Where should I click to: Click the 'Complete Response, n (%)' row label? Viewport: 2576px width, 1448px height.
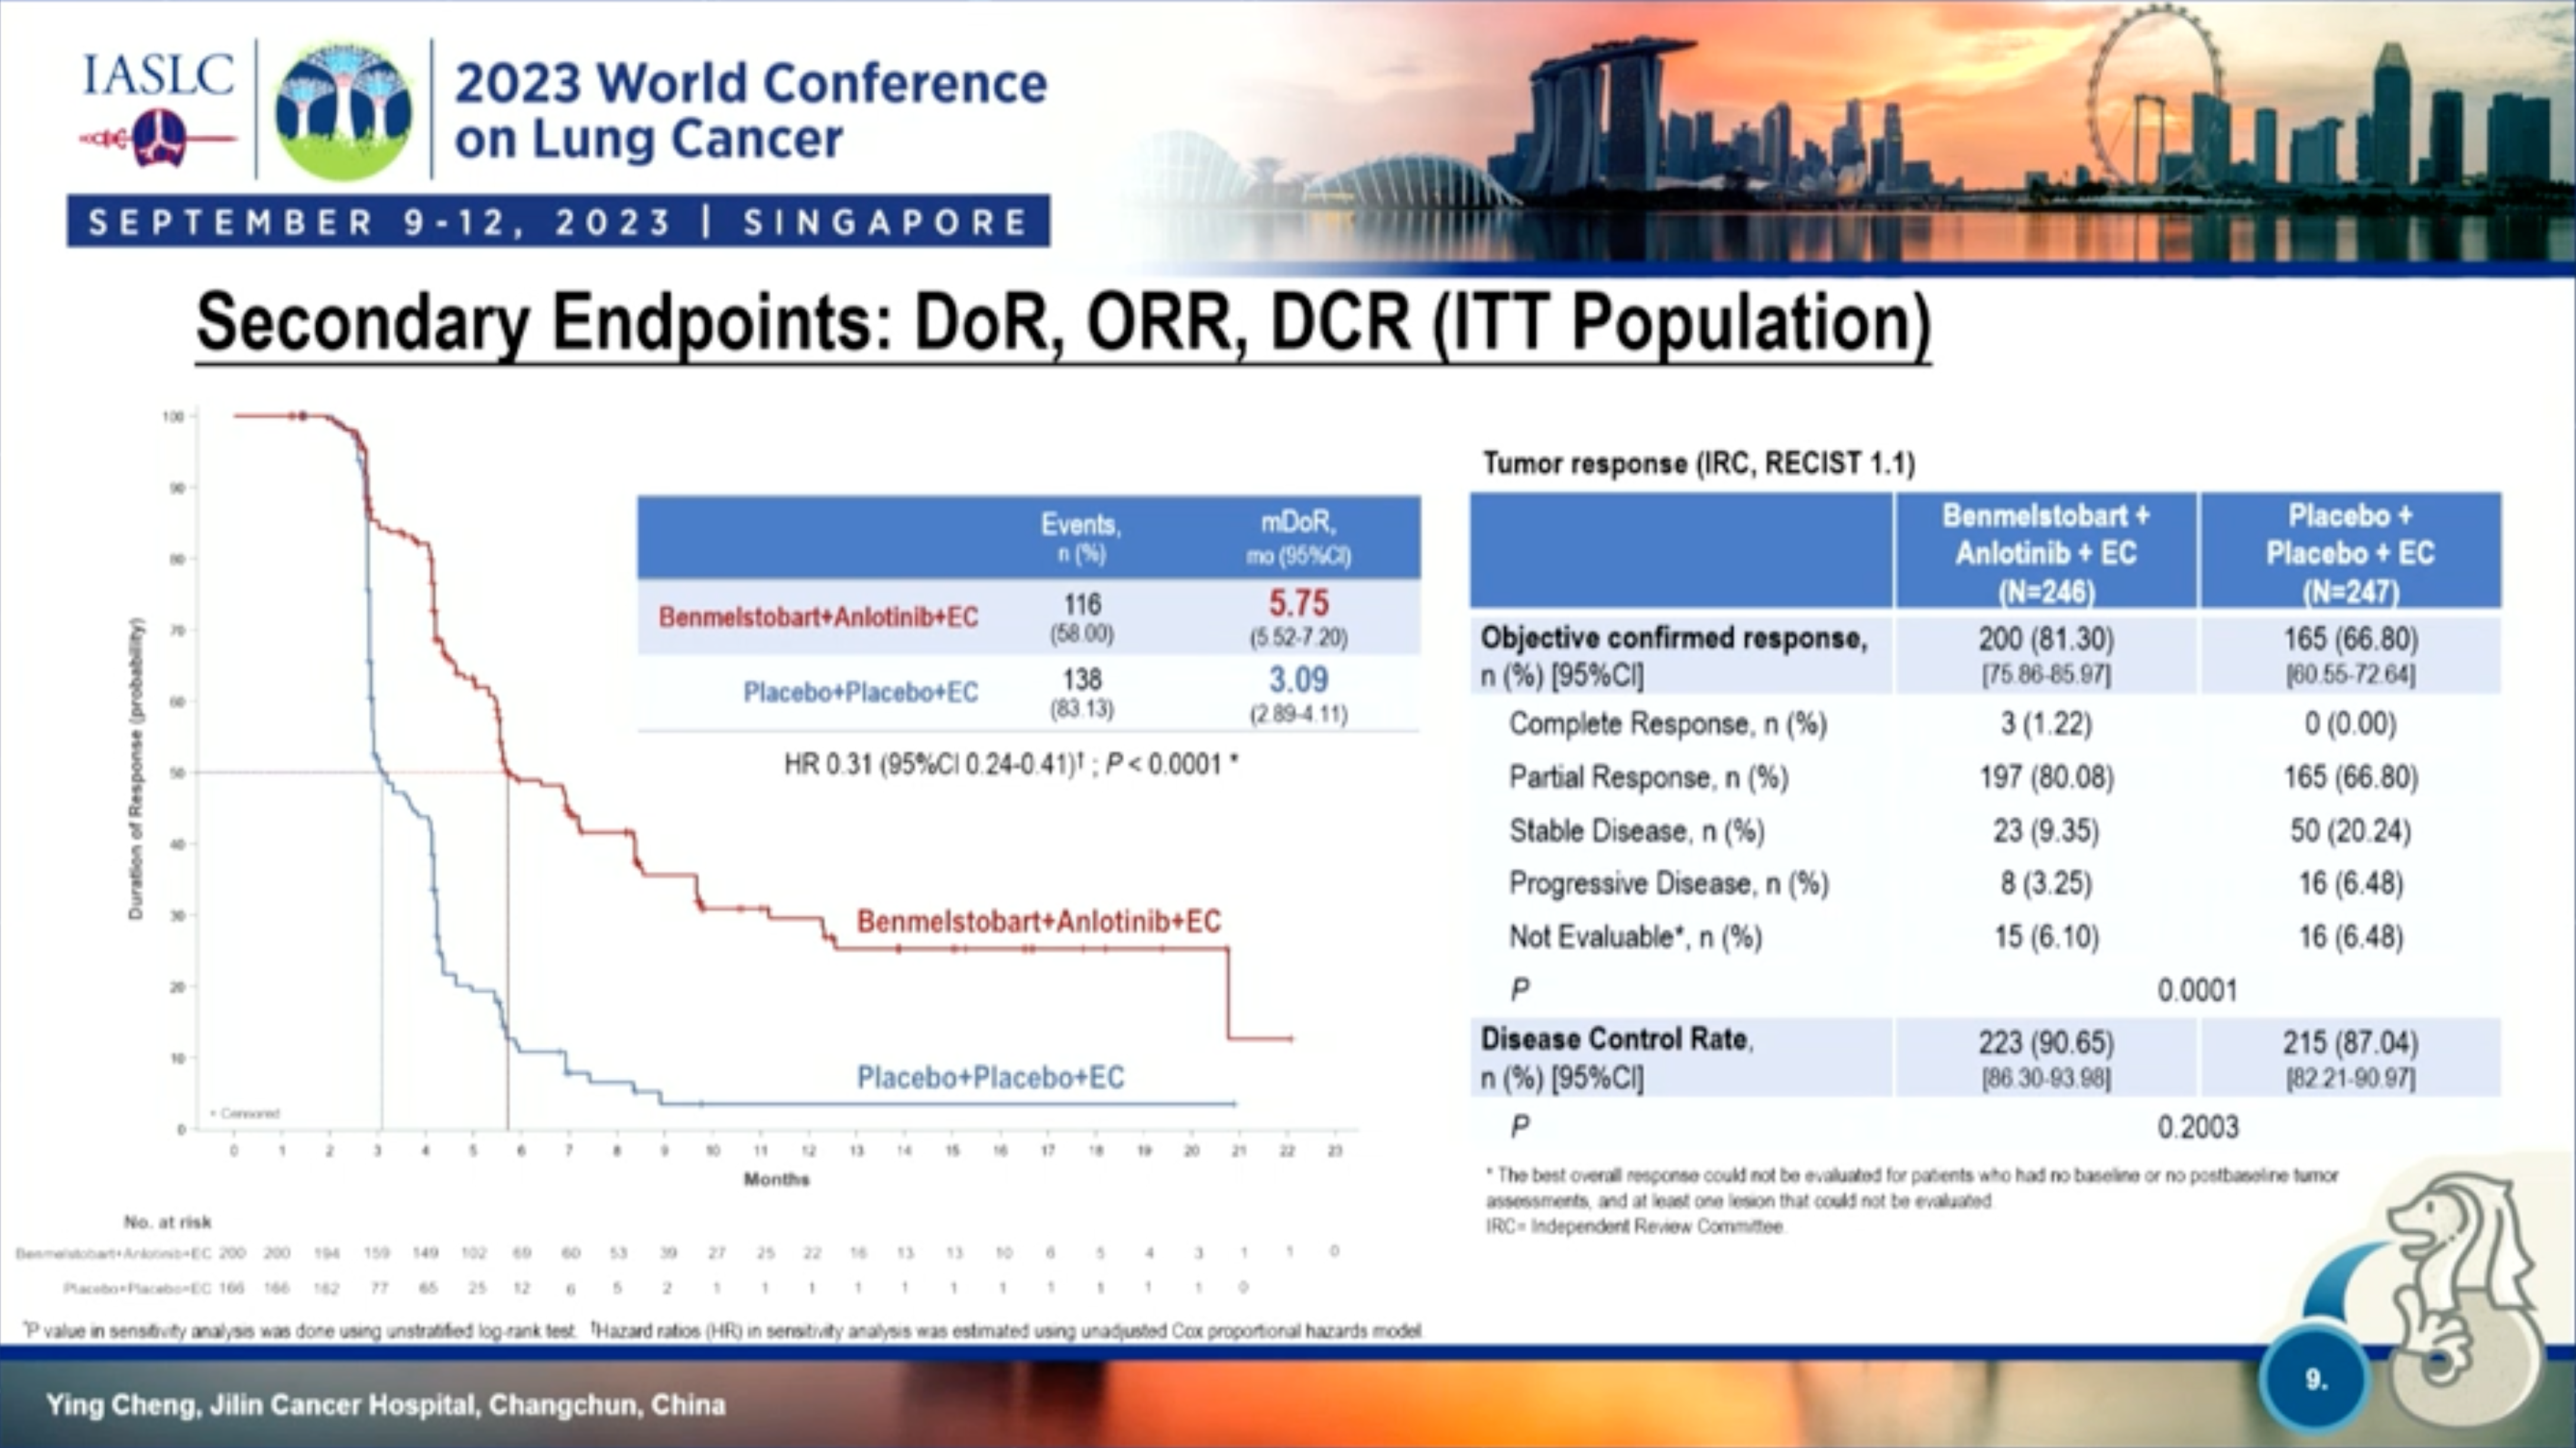1667,723
